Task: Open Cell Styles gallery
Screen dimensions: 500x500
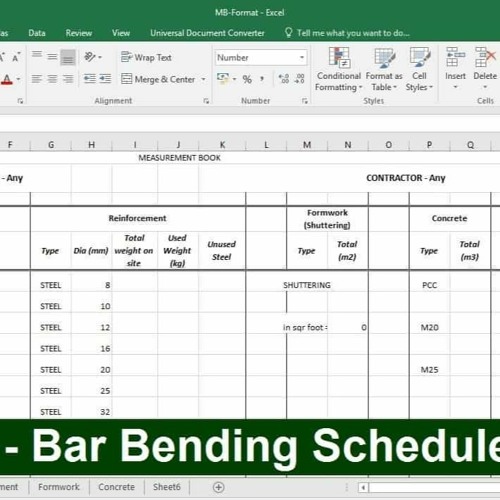Action: (x=419, y=69)
